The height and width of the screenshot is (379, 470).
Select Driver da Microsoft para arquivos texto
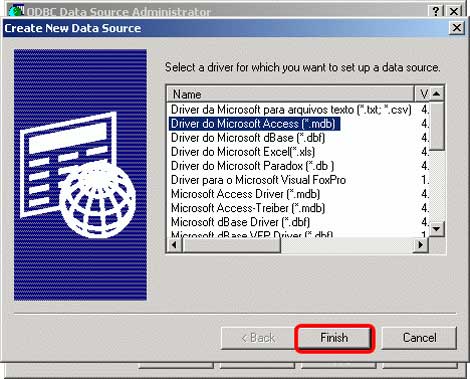291,110
